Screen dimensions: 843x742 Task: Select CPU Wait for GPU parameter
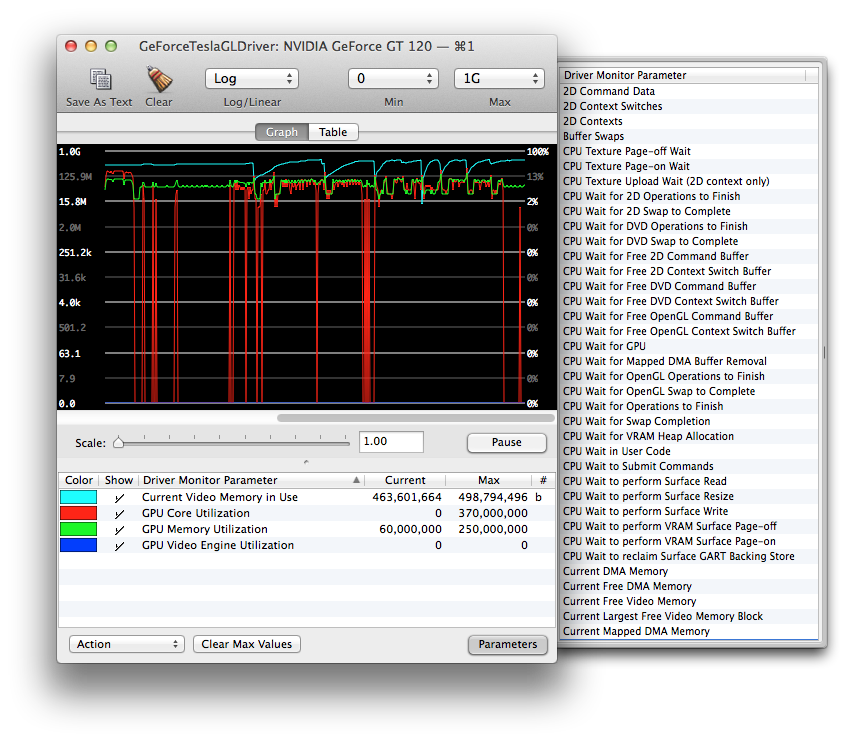coord(689,346)
